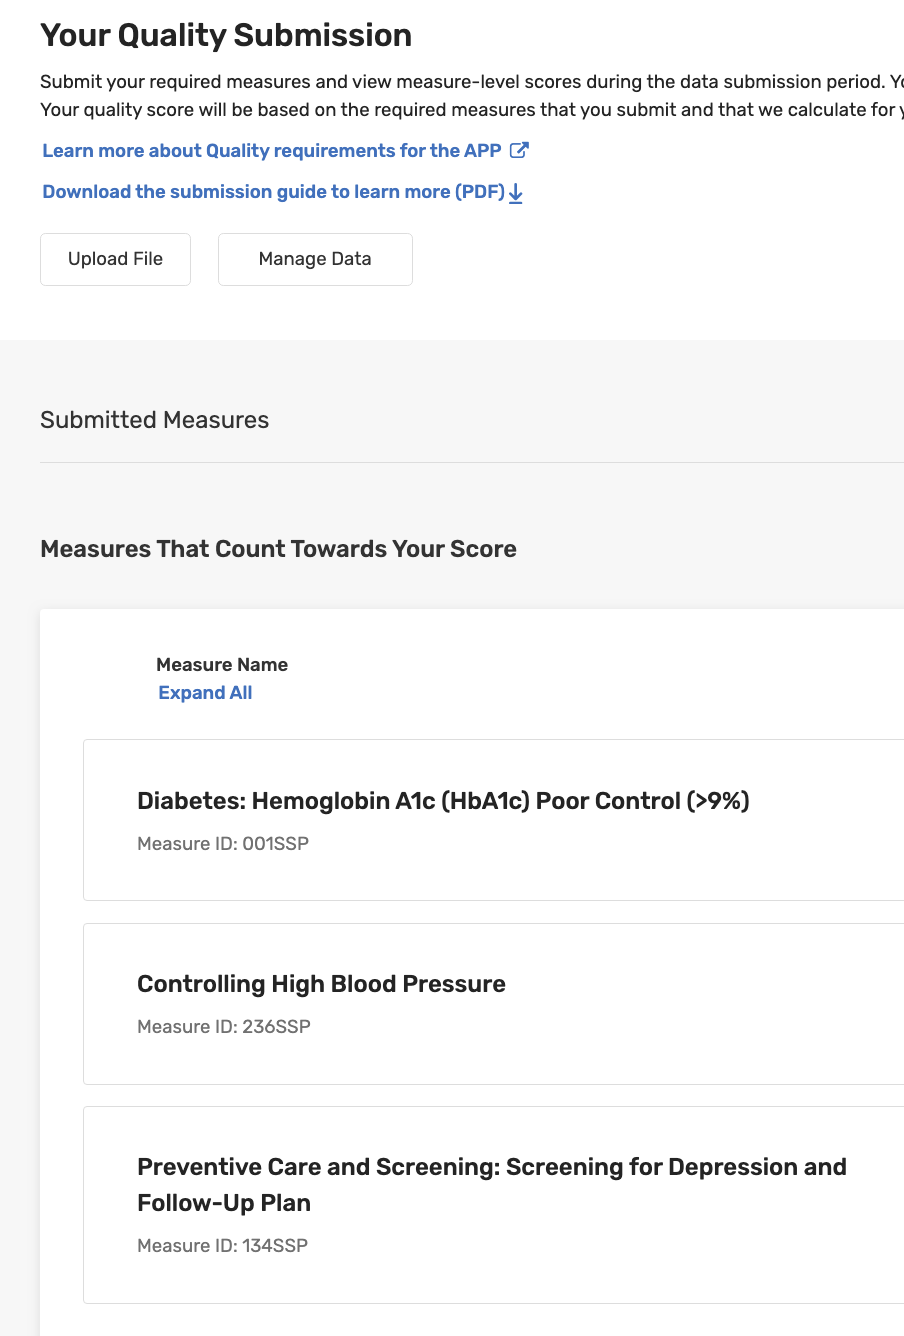Click the sentence starting Submit your required measures
The image size is (904, 1336).
coord(462,82)
